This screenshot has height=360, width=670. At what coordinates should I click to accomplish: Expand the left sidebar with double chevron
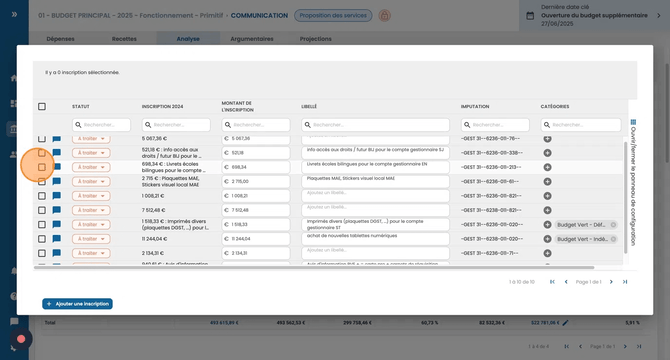(14, 15)
